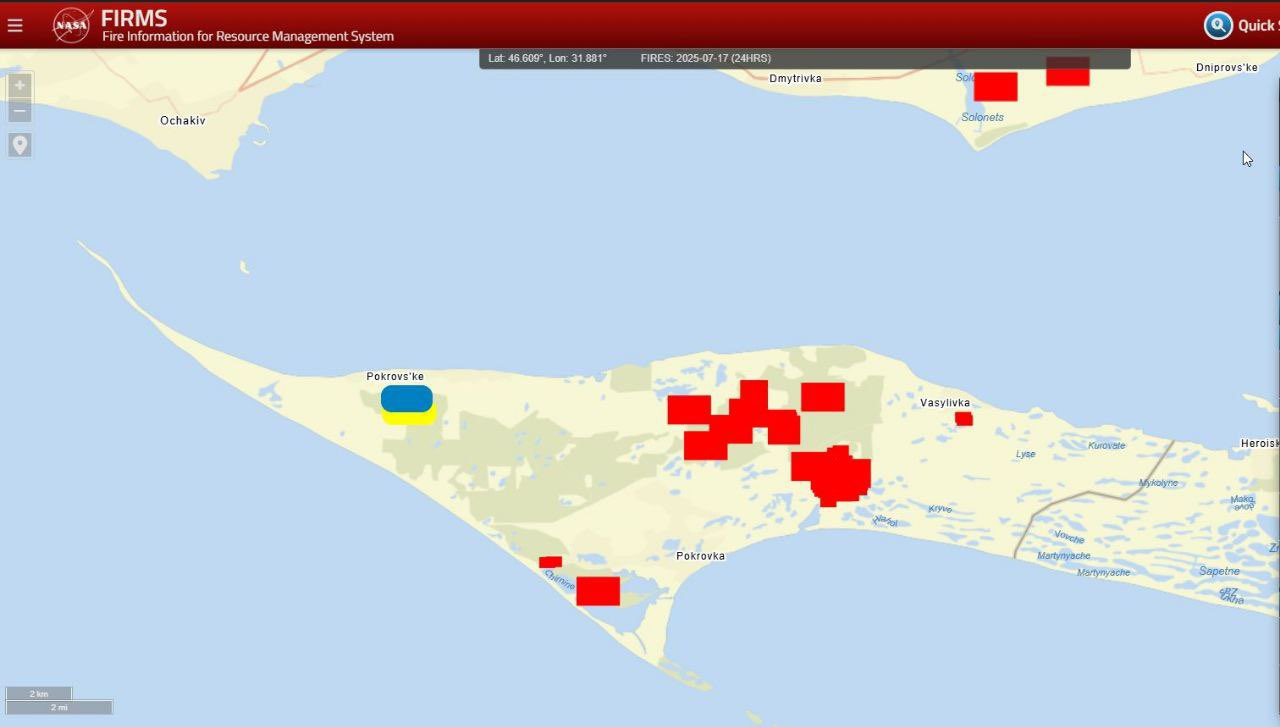Open the hamburger menu
The width and height of the screenshot is (1280, 727).
coord(15,25)
